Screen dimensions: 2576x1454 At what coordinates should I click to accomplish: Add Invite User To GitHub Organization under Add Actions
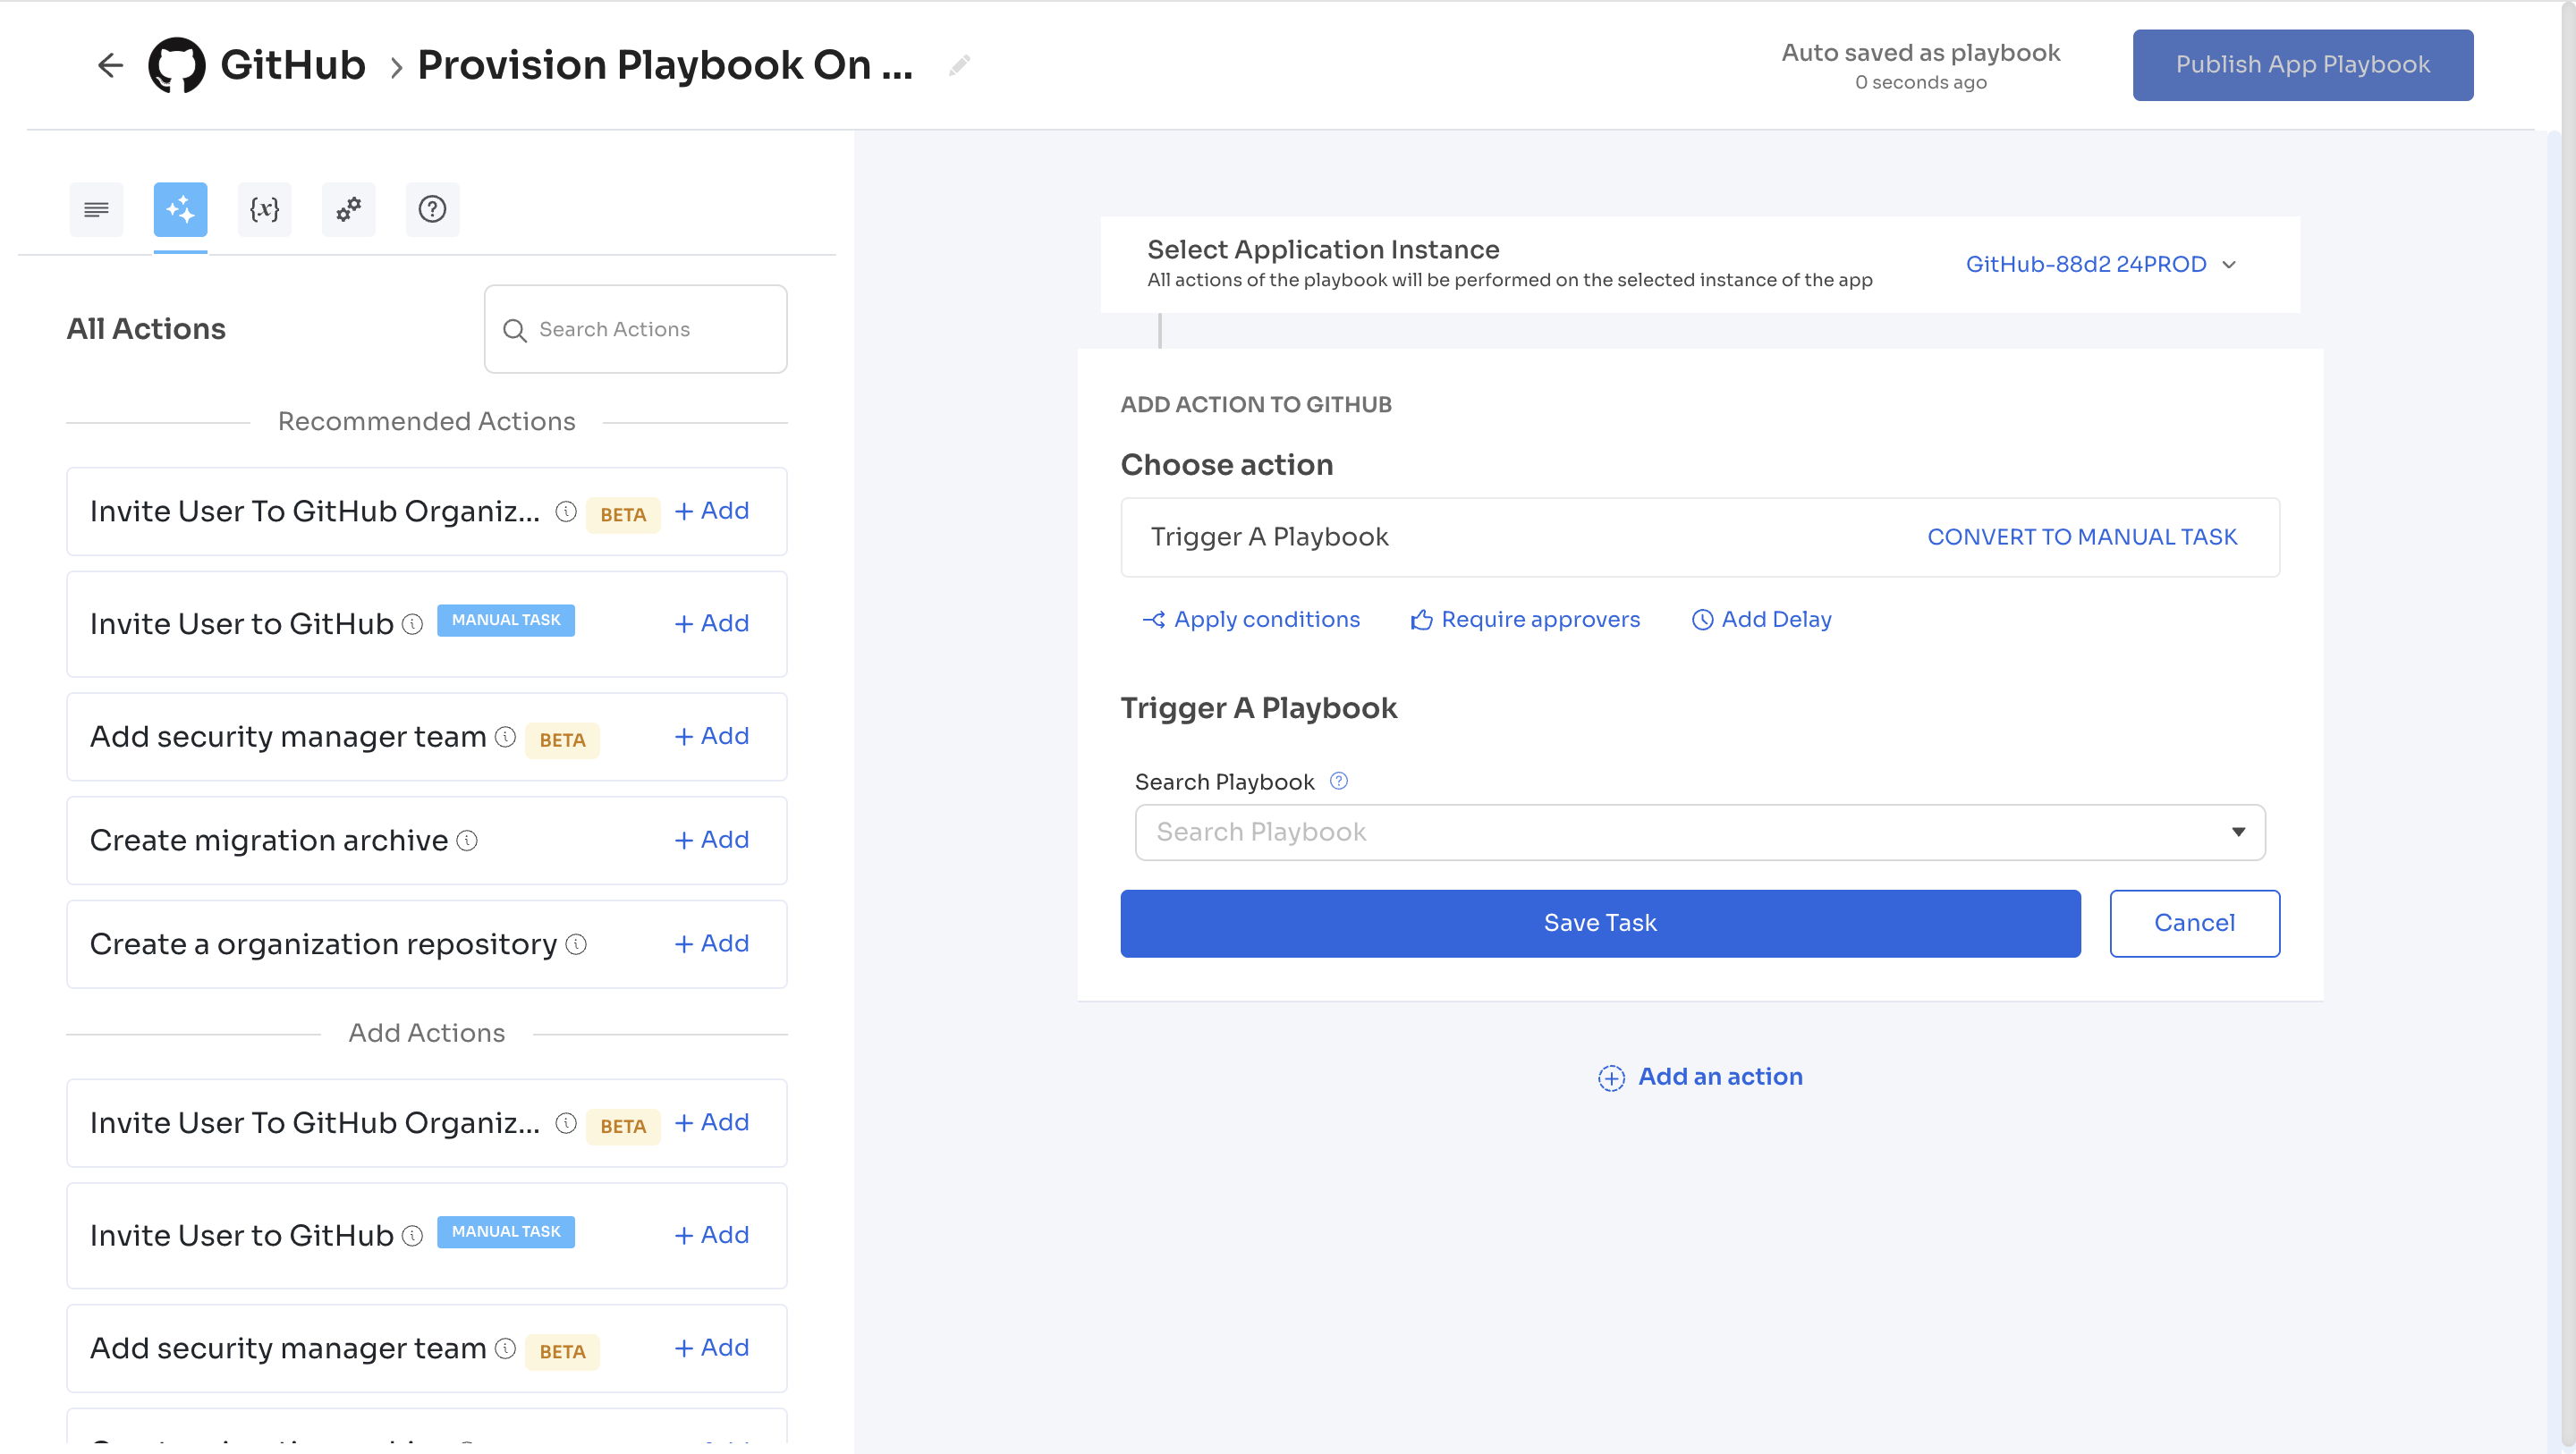pos(711,1123)
